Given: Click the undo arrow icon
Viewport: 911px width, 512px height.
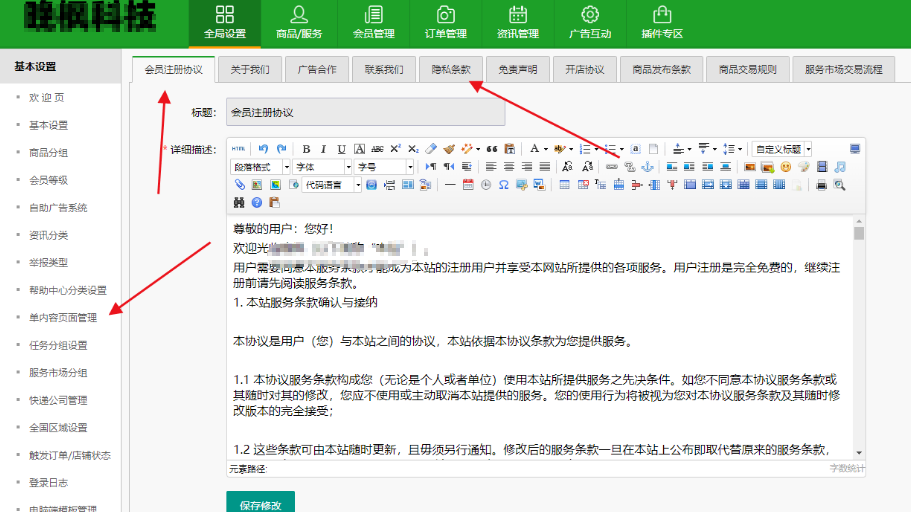Looking at the screenshot, I should pyautogui.click(x=263, y=149).
